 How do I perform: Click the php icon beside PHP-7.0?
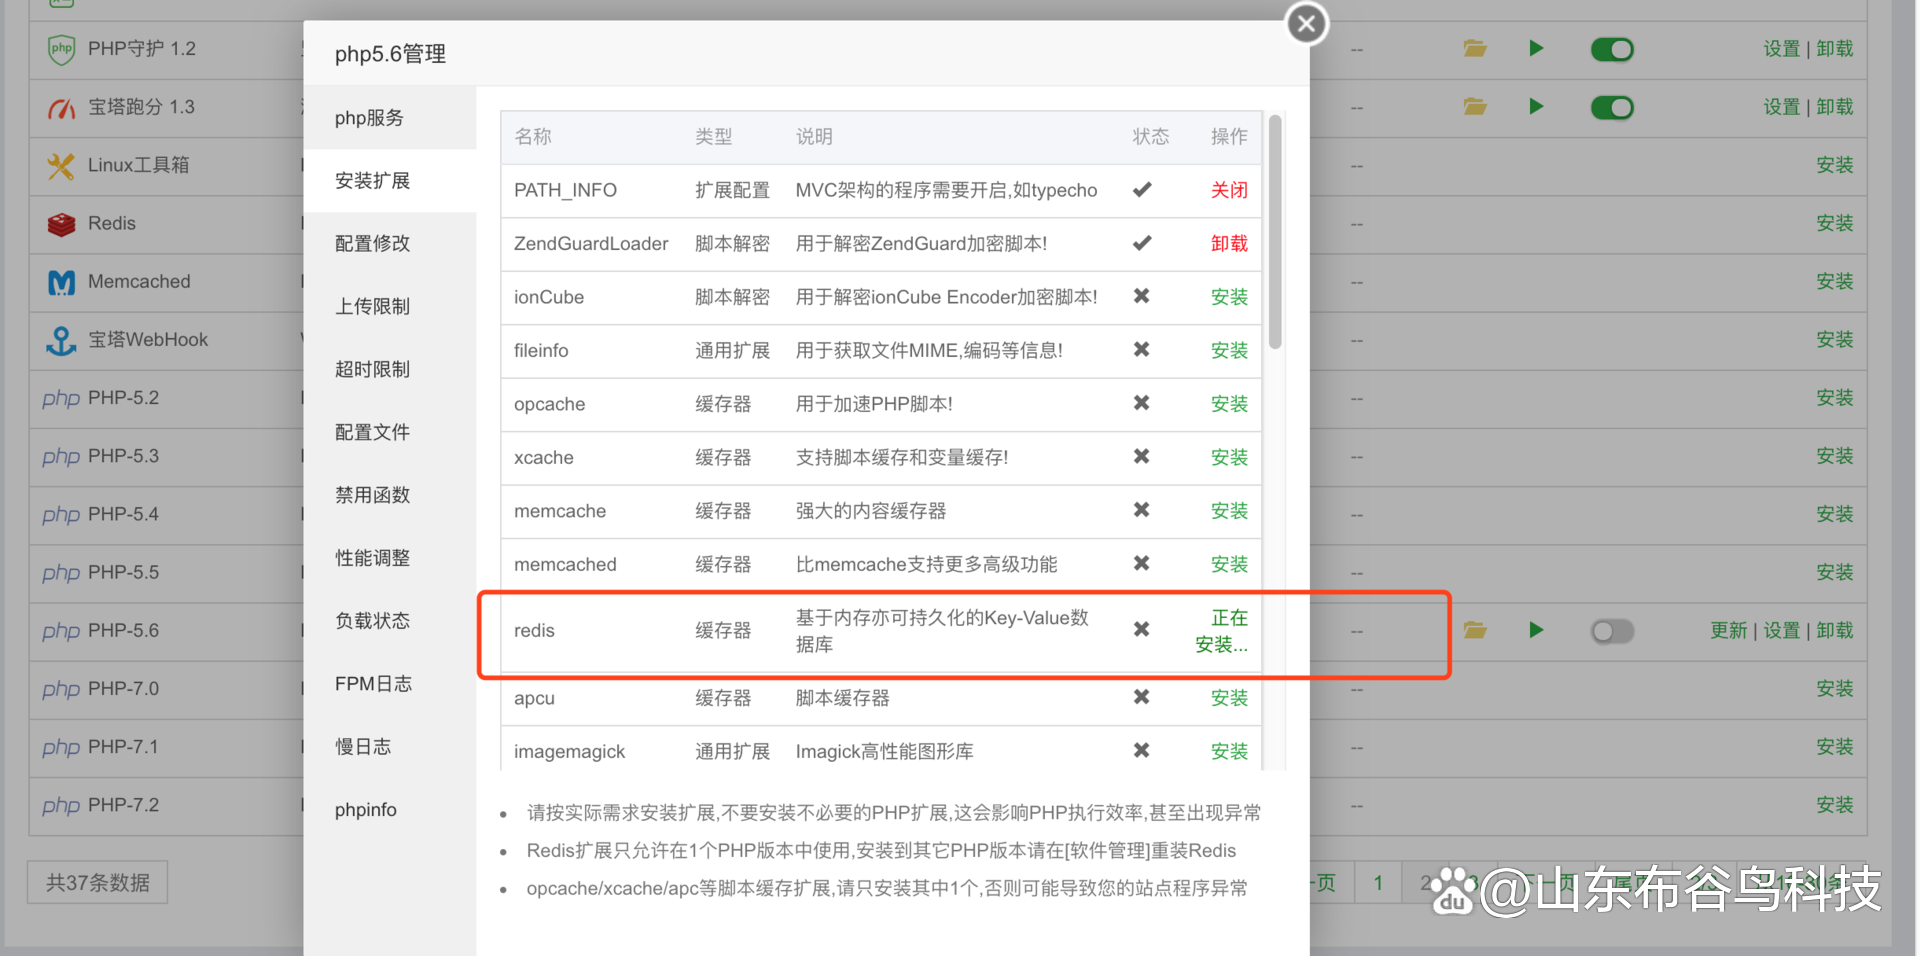click(61, 689)
